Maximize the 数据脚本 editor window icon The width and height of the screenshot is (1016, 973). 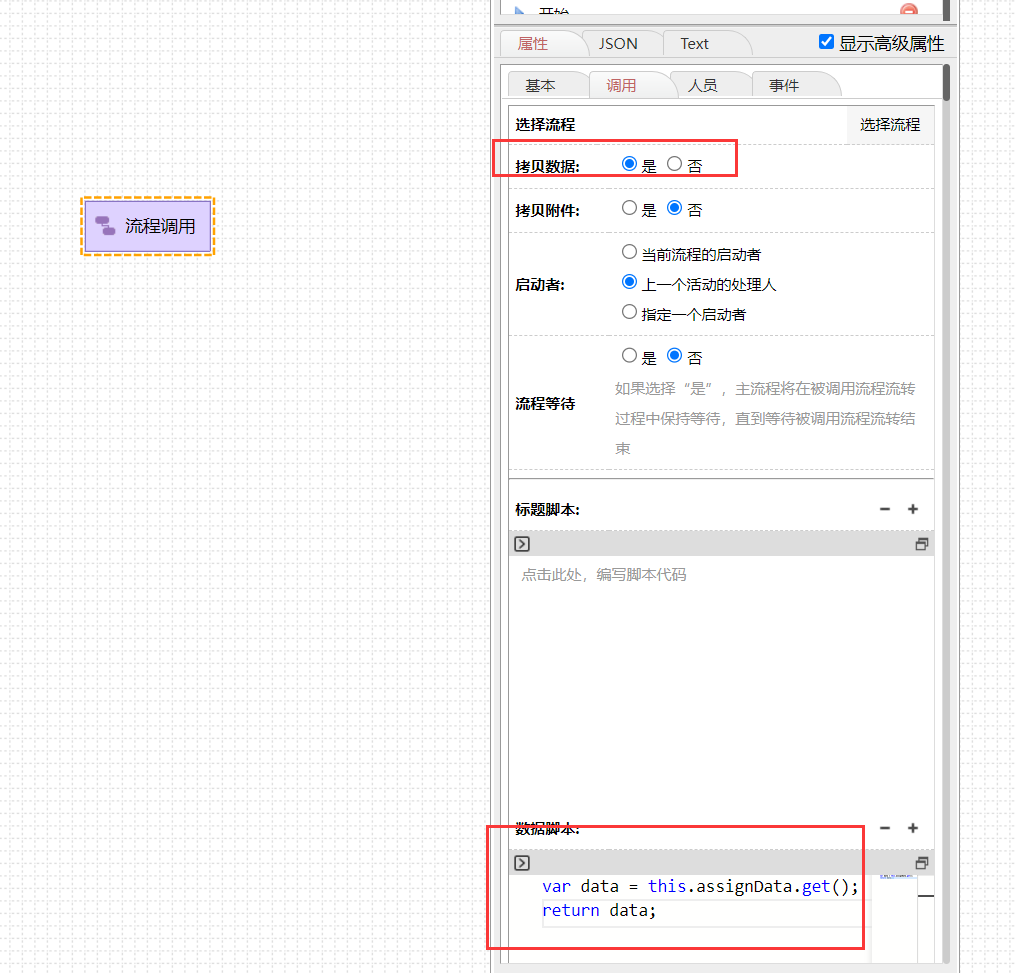921,863
